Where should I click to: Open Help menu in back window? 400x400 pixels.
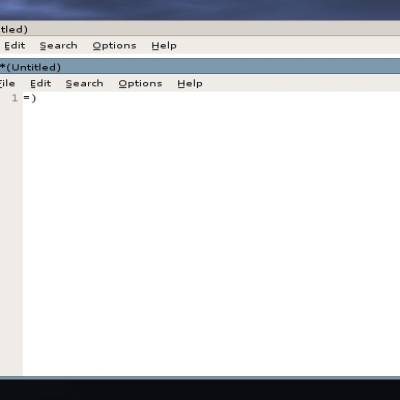[164, 45]
